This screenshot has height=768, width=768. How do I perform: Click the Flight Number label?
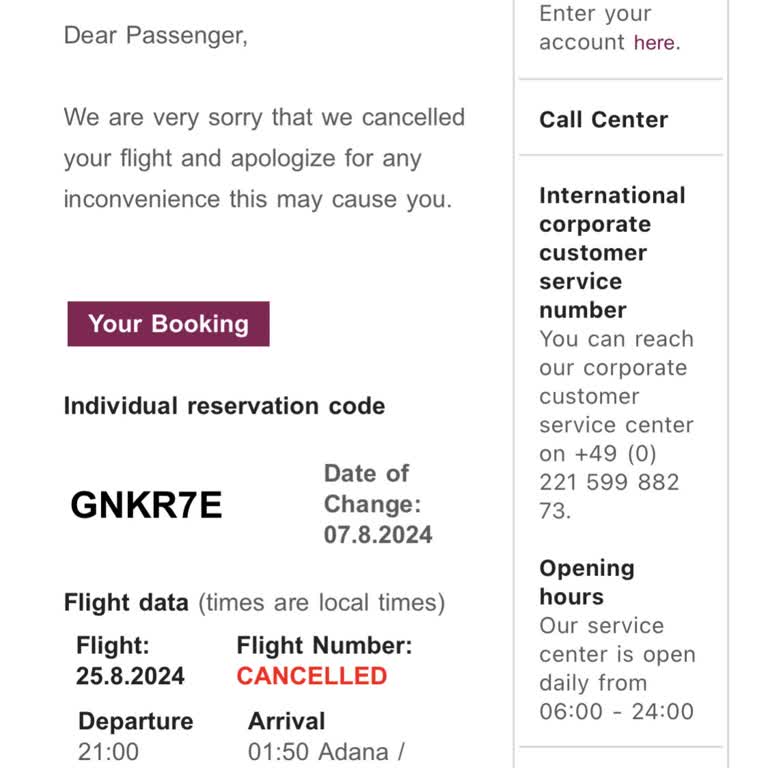click(324, 646)
